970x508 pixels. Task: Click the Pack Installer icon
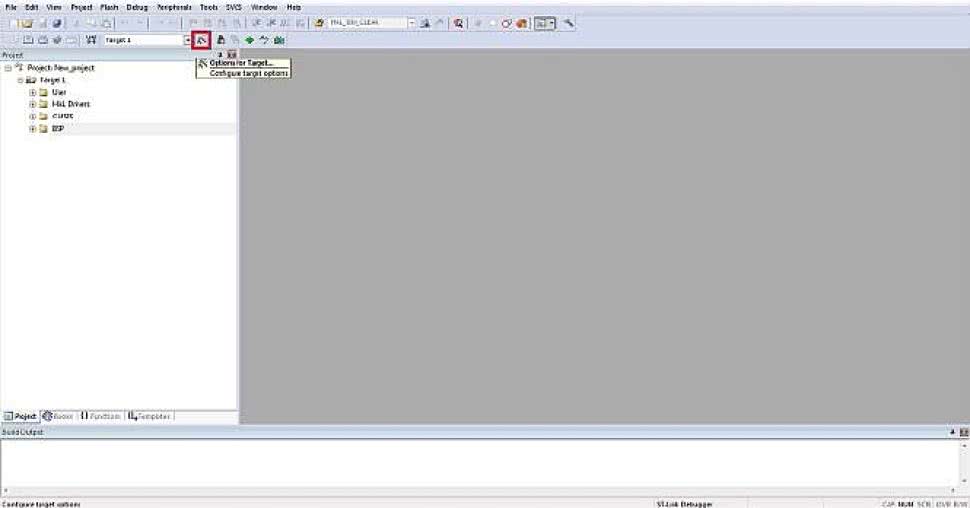[x=279, y=40]
